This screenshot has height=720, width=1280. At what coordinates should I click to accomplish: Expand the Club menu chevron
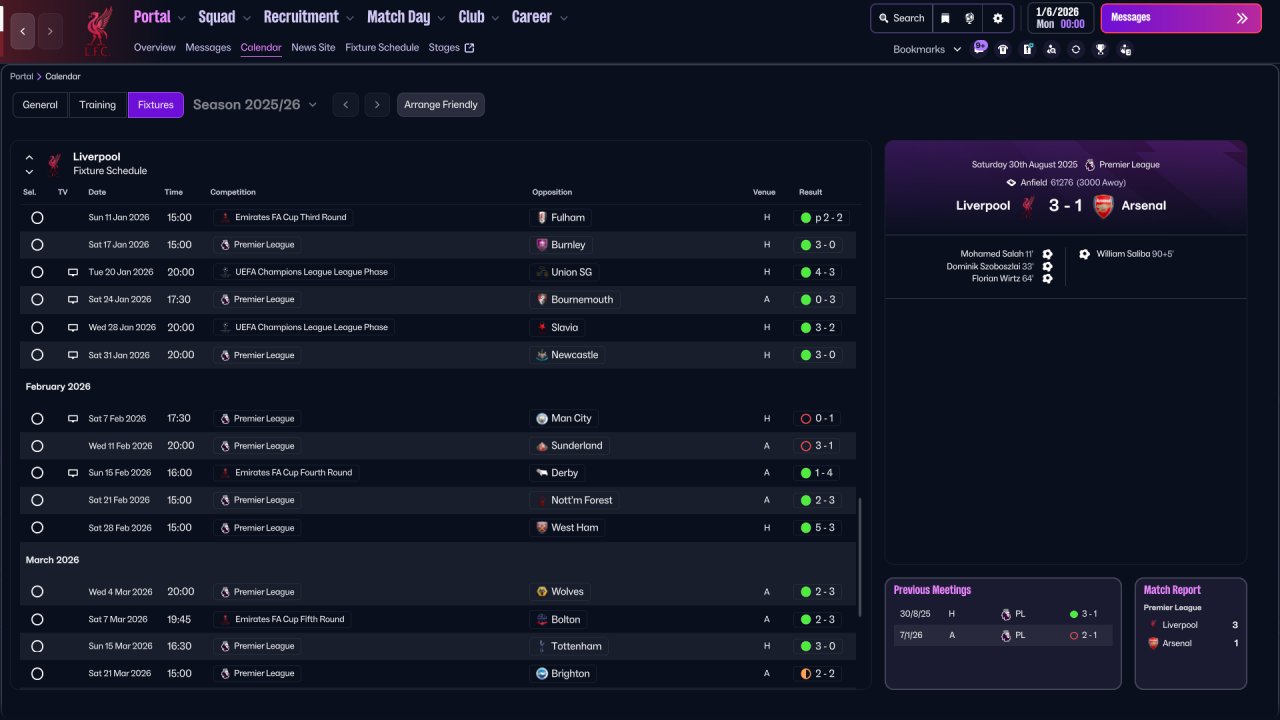pos(495,18)
